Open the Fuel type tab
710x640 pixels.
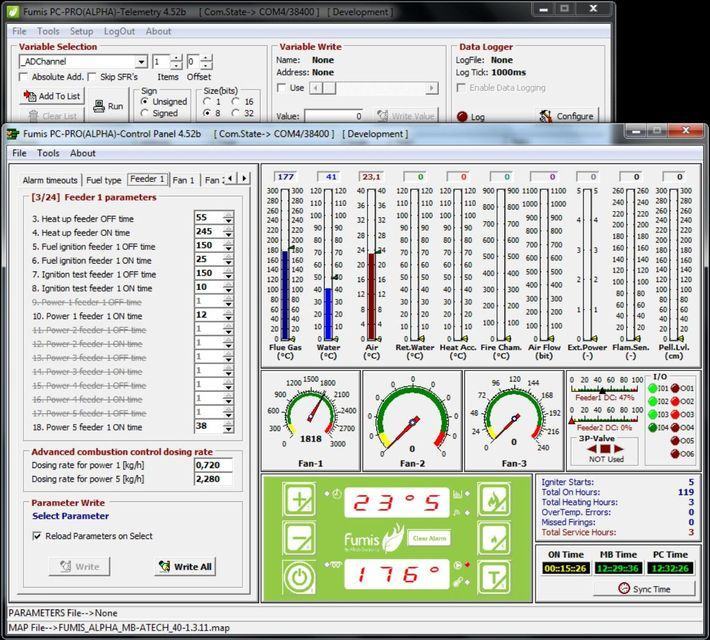pos(104,180)
